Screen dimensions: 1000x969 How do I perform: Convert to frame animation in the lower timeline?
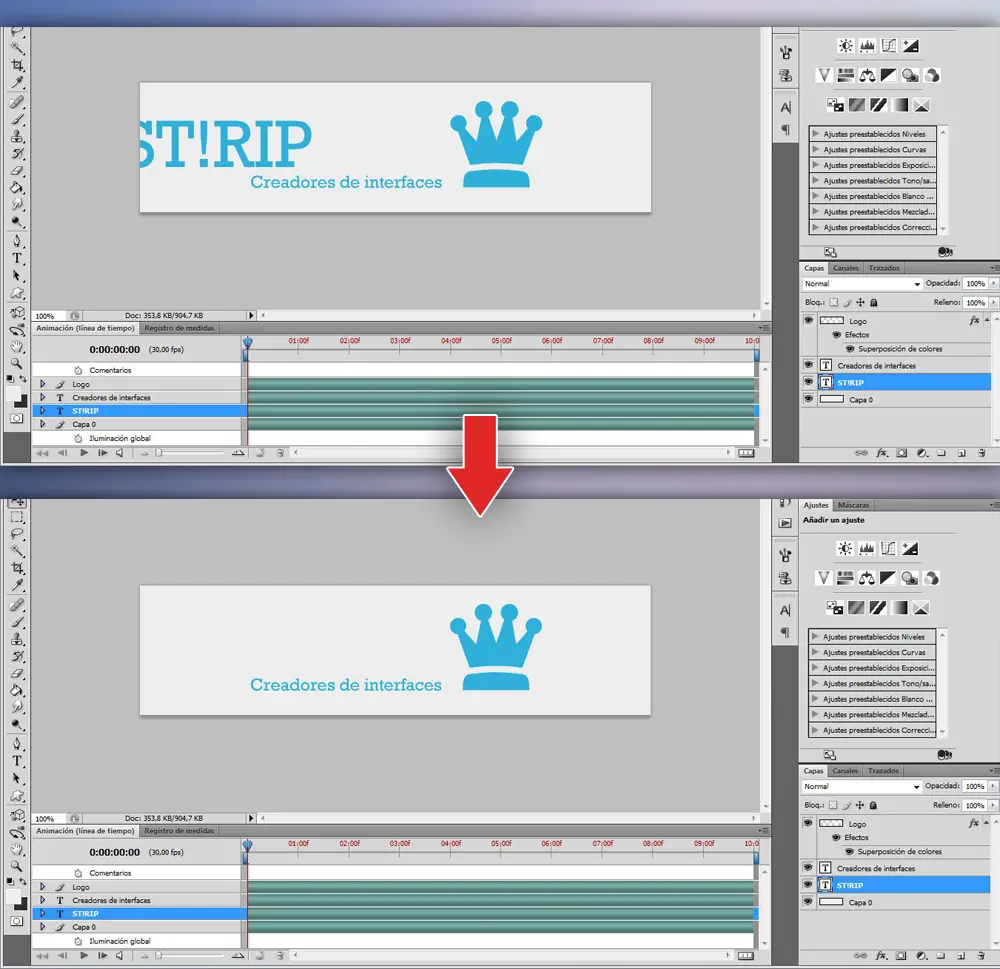(x=746, y=956)
